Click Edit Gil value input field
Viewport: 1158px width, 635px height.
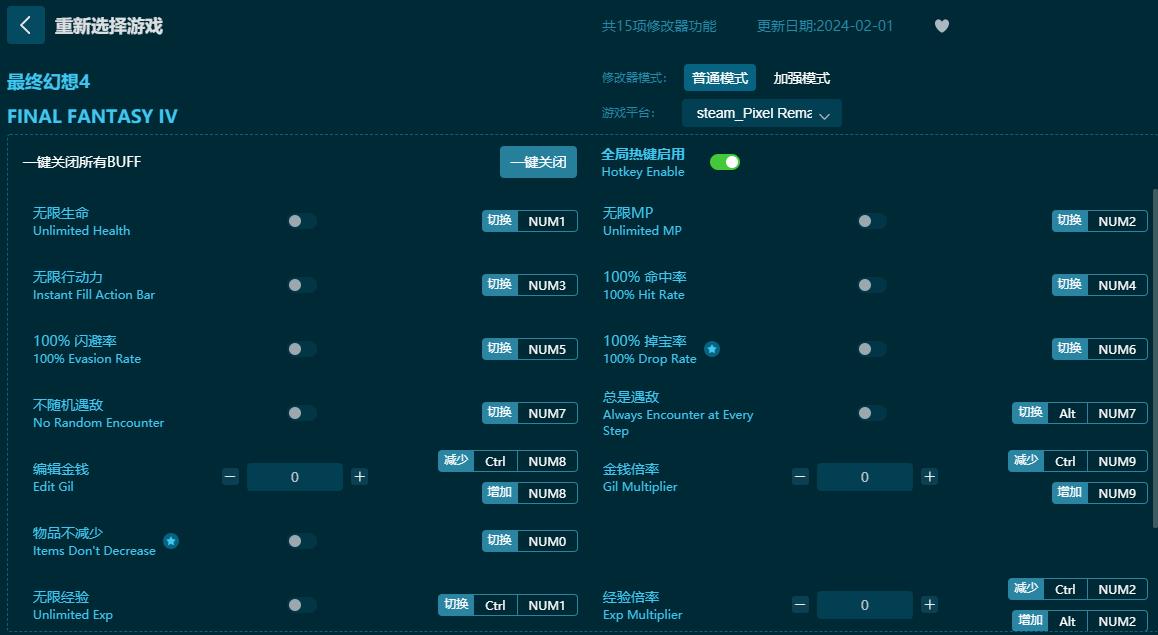click(x=295, y=477)
